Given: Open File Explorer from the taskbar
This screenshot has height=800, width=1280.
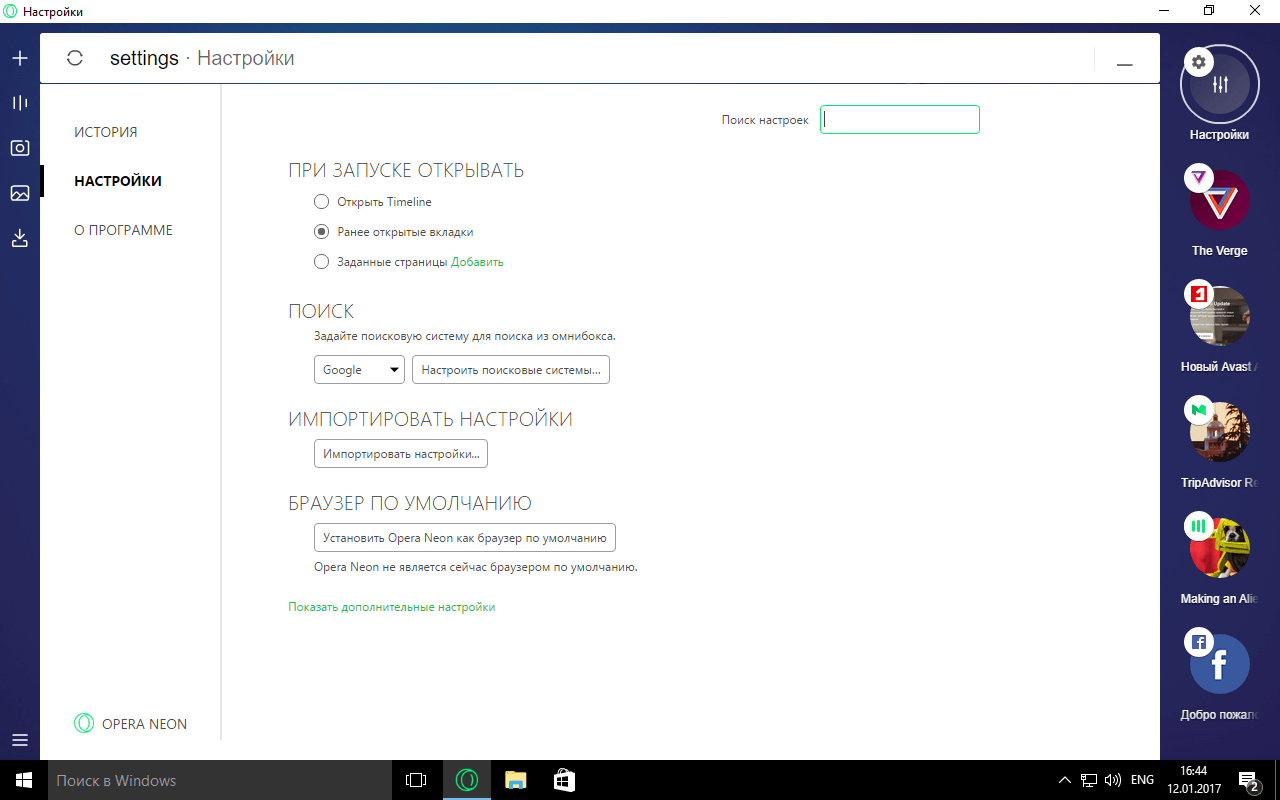Looking at the screenshot, I should pos(515,780).
